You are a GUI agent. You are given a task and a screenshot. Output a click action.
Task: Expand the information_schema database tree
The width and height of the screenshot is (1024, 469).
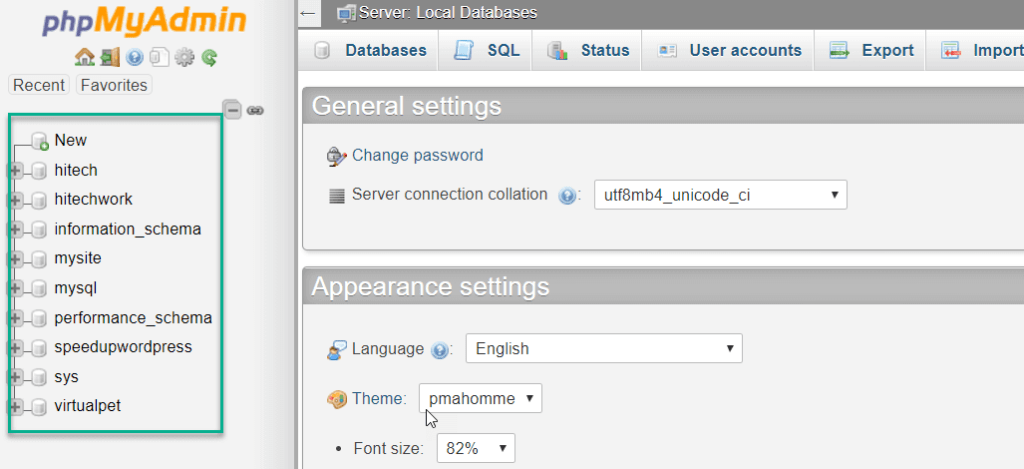click(x=15, y=230)
